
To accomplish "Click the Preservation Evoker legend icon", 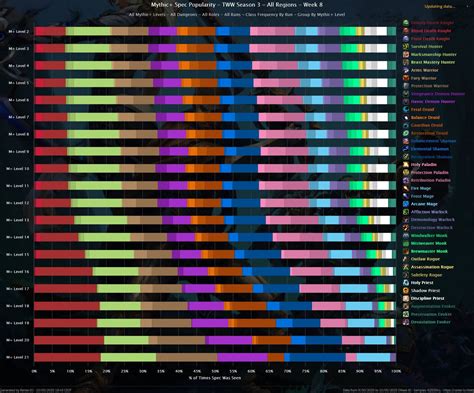I will 406,314.
